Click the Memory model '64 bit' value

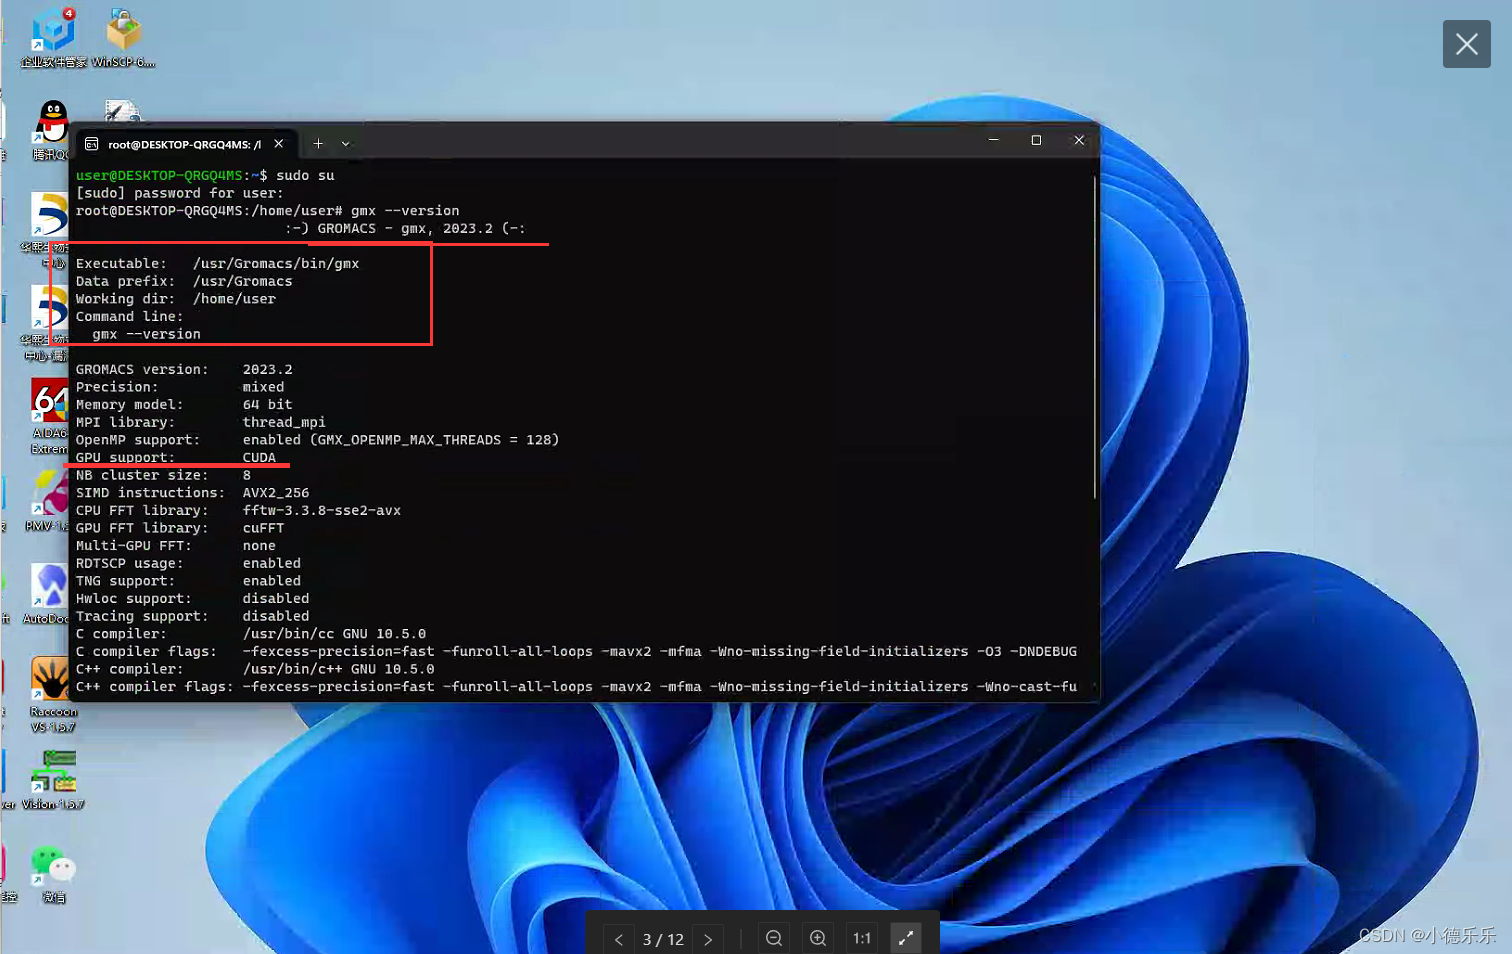(x=267, y=405)
